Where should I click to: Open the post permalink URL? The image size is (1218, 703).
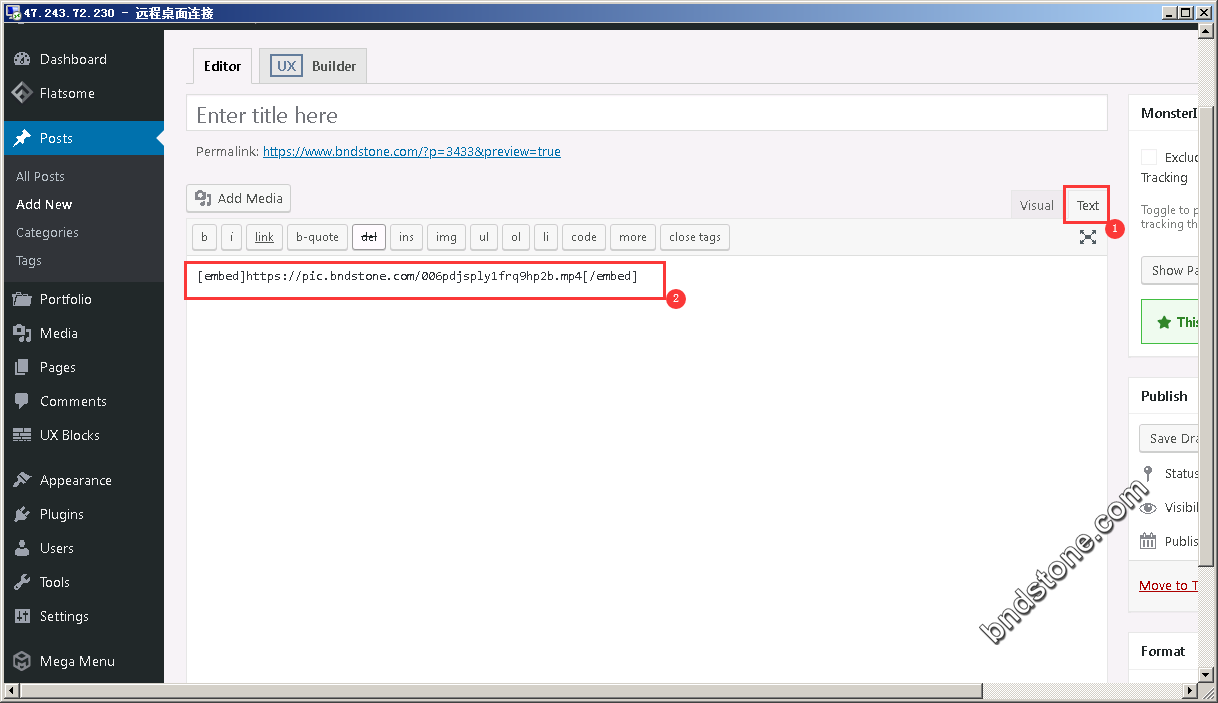[x=412, y=152]
